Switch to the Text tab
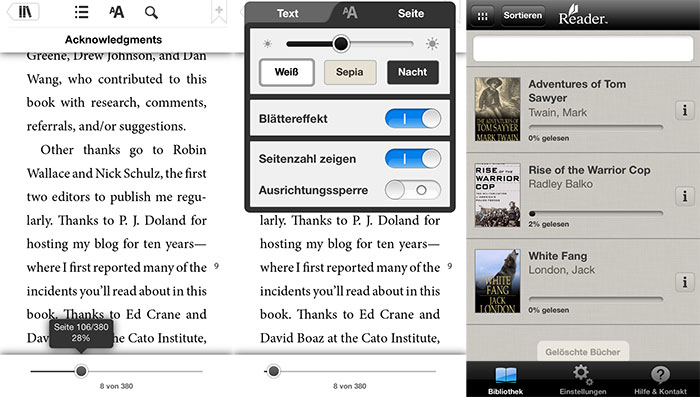 pos(288,14)
